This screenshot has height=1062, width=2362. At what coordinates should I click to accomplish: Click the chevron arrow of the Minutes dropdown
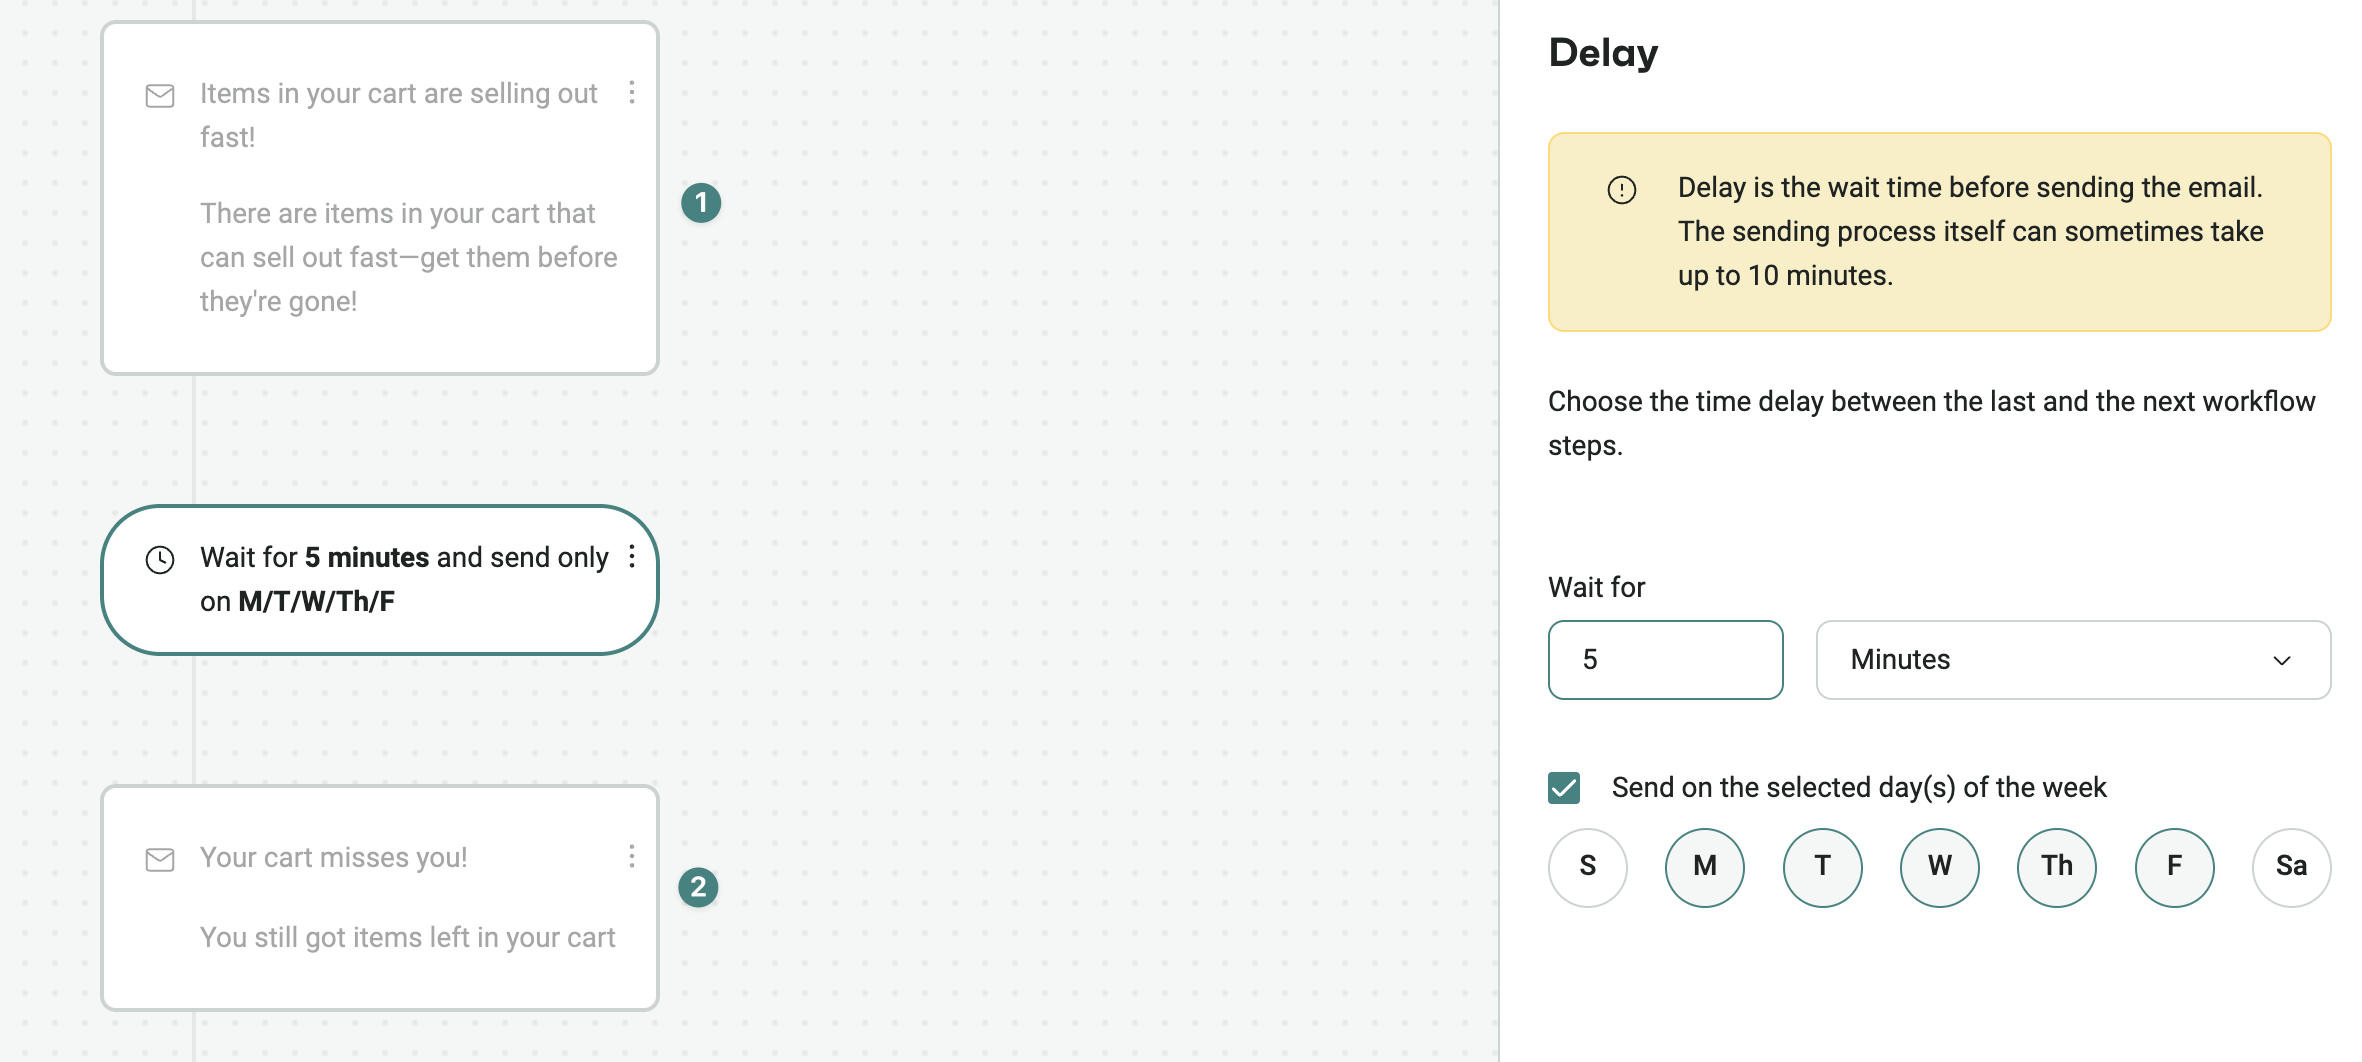point(2282,661)
